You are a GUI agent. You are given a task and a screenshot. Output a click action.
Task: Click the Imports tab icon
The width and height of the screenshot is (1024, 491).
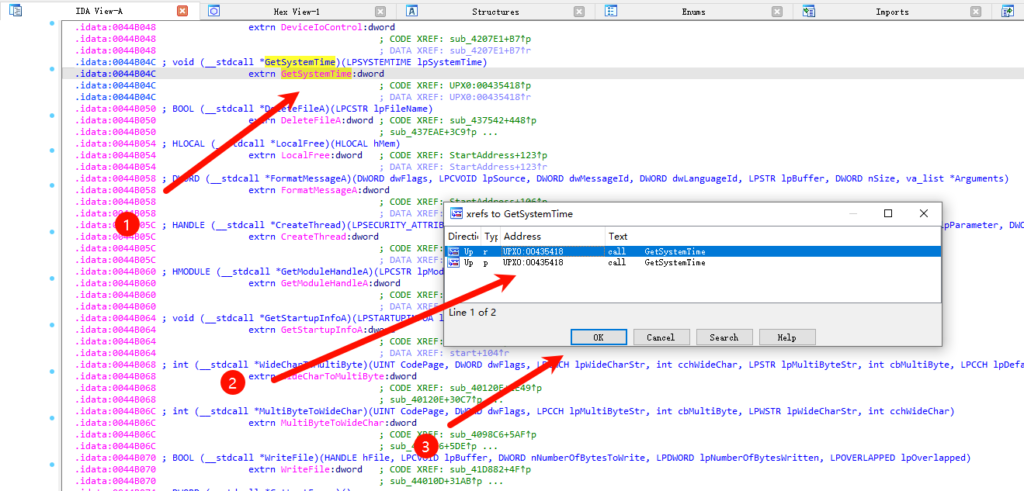(808, 11)
